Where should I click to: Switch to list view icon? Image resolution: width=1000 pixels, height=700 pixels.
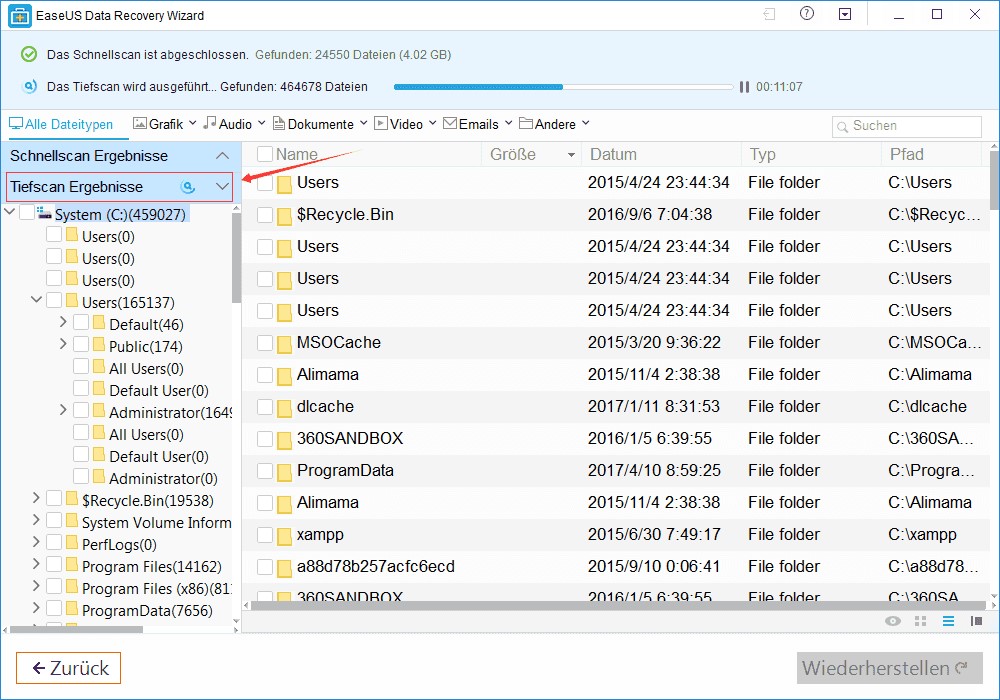point(948,621)
